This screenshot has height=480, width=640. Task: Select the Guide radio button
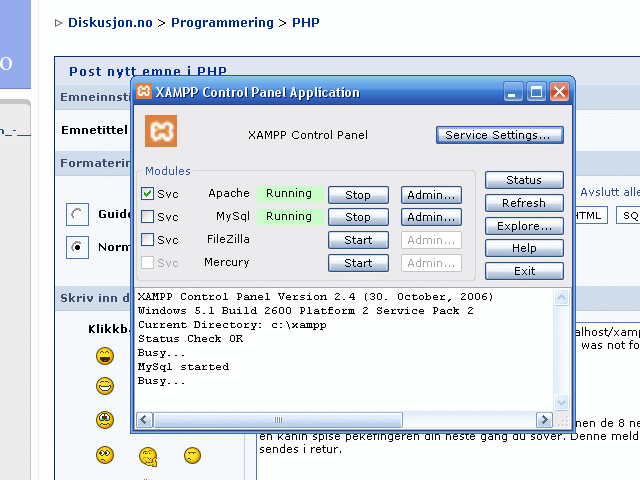click(77, 214)
